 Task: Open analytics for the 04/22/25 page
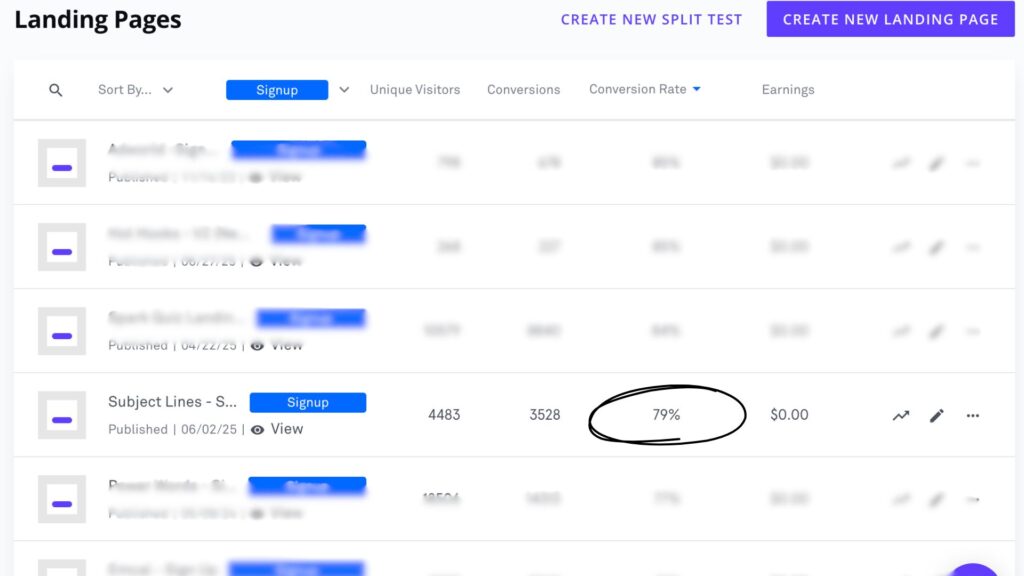[x=901, y=331]
